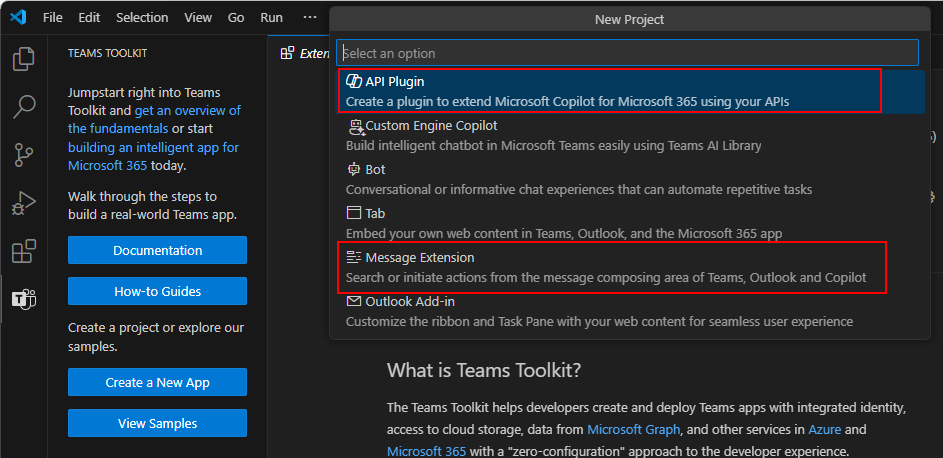Click the View Samples button
943x458 pixels.
point(158,423)
